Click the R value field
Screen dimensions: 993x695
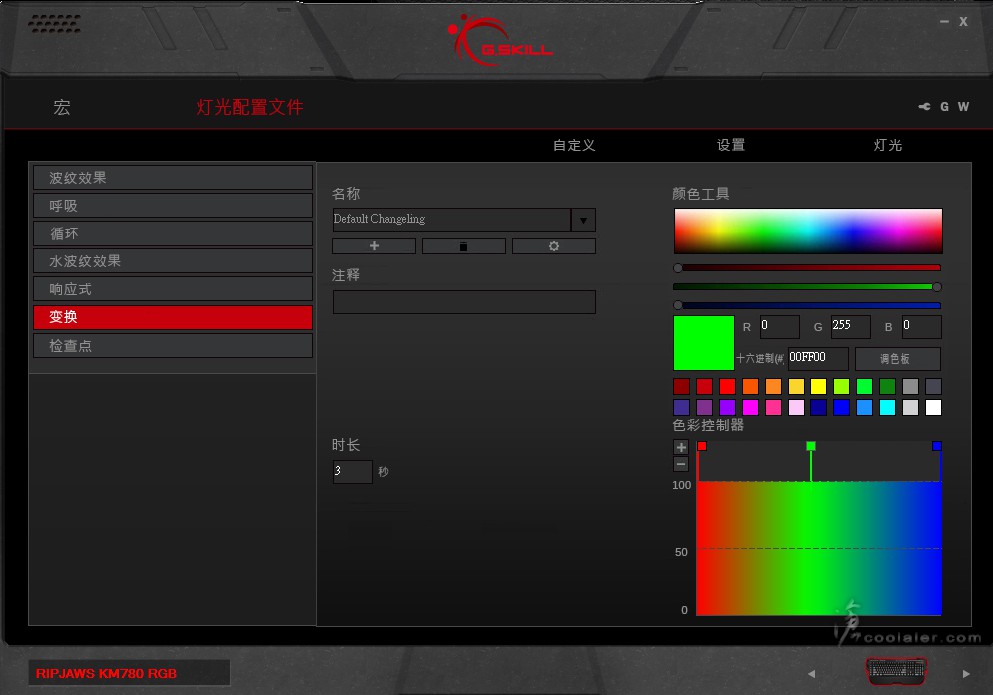(x=780, y=327)
